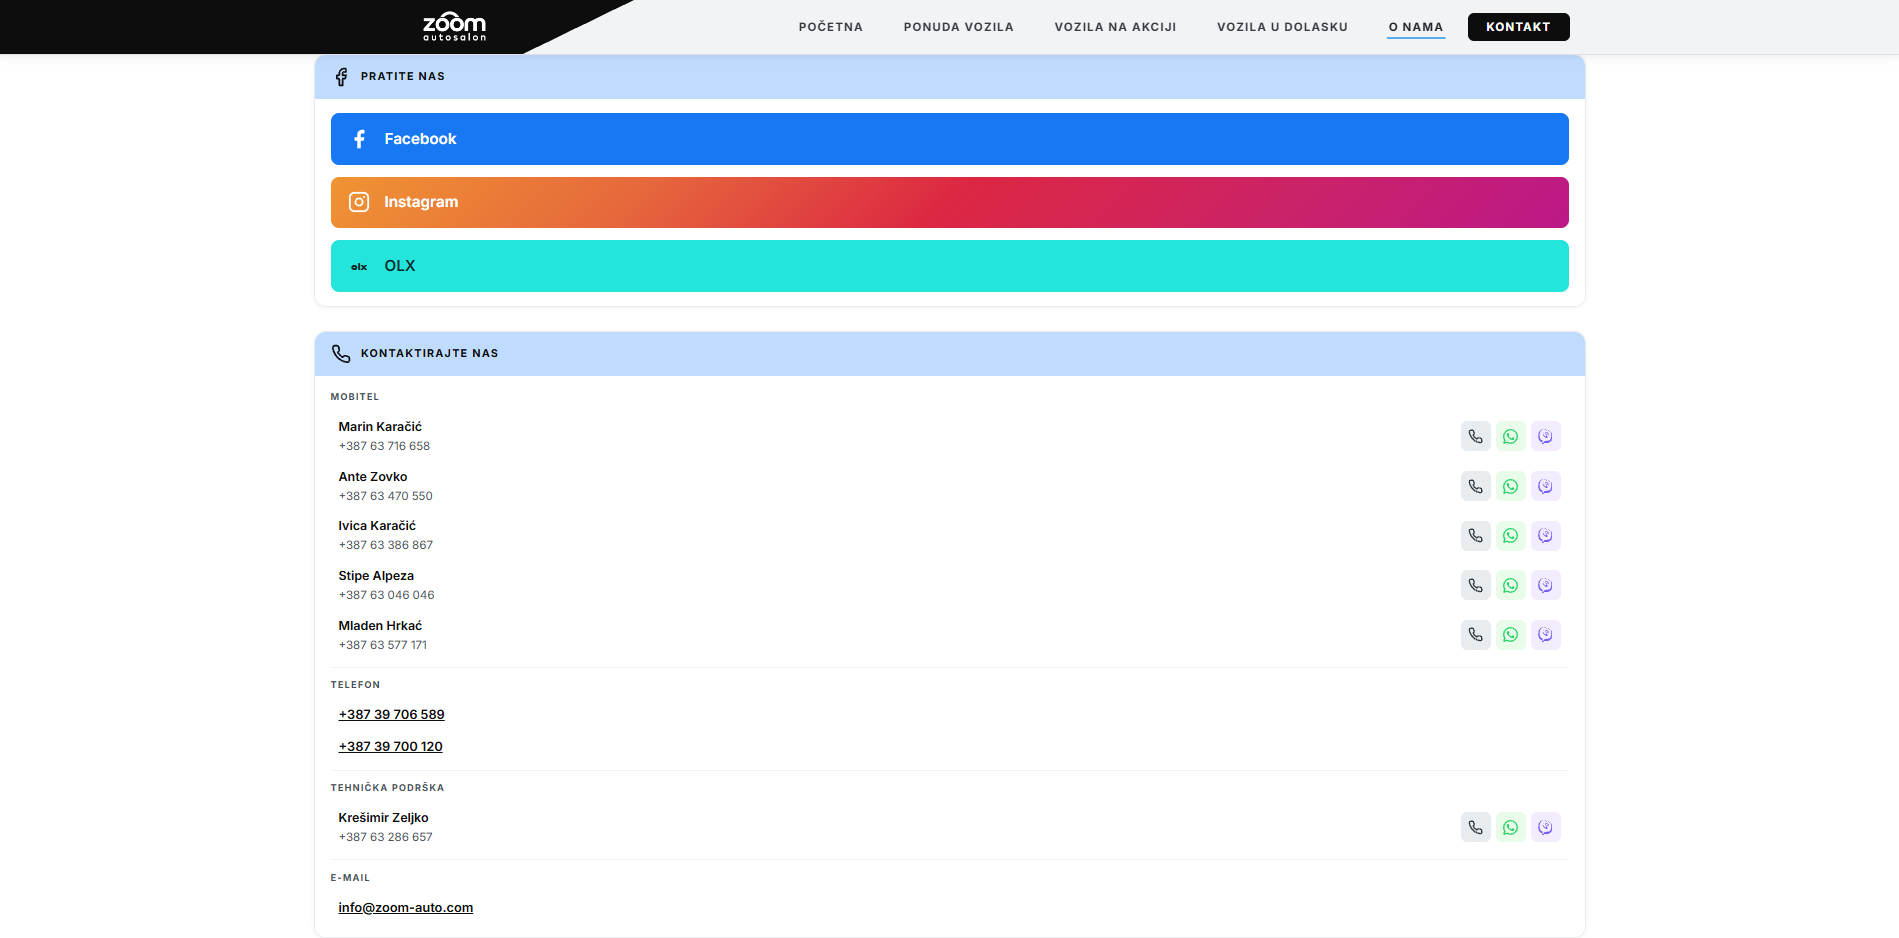This screenshot has width=1899, height=938.
Task: Open WhatsApp chat with Ante Zovko
Action: click(x=1510, y=486)
